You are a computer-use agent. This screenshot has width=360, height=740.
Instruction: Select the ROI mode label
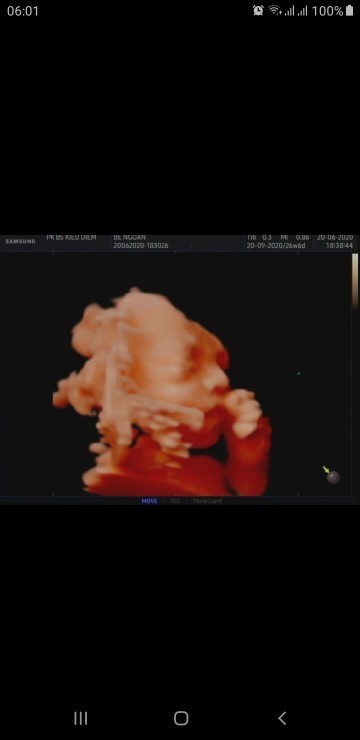[x=175, y=501]
